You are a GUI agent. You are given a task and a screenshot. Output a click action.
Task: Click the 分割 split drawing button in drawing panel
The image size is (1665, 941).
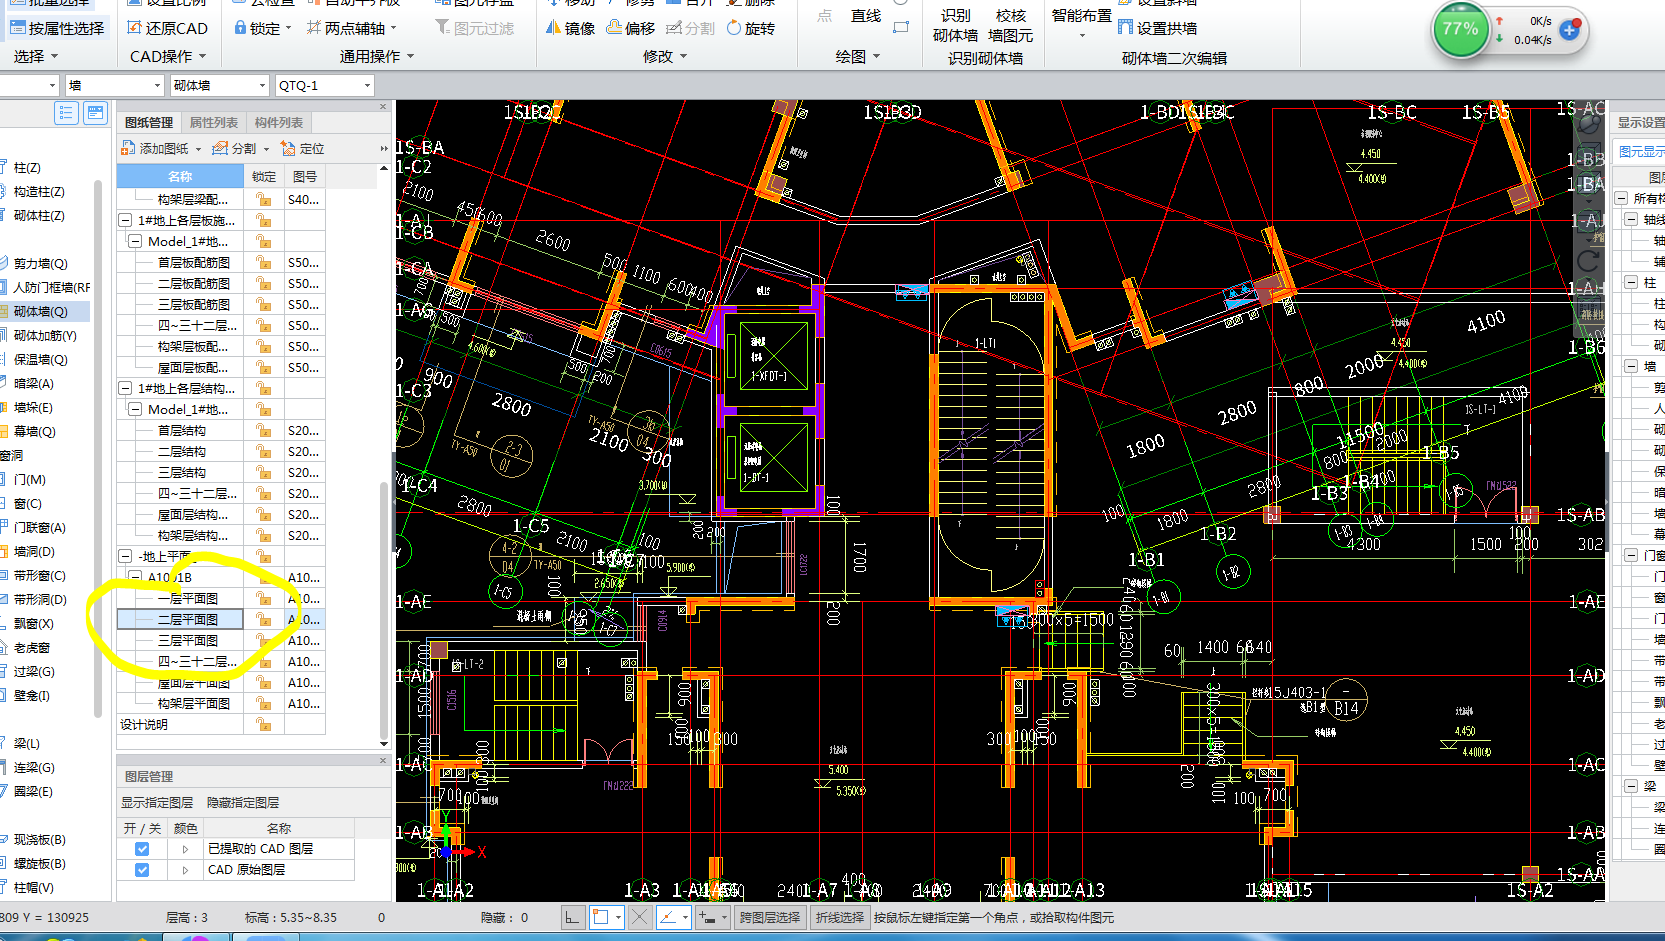pyautogui.click(x=240, y=148)
